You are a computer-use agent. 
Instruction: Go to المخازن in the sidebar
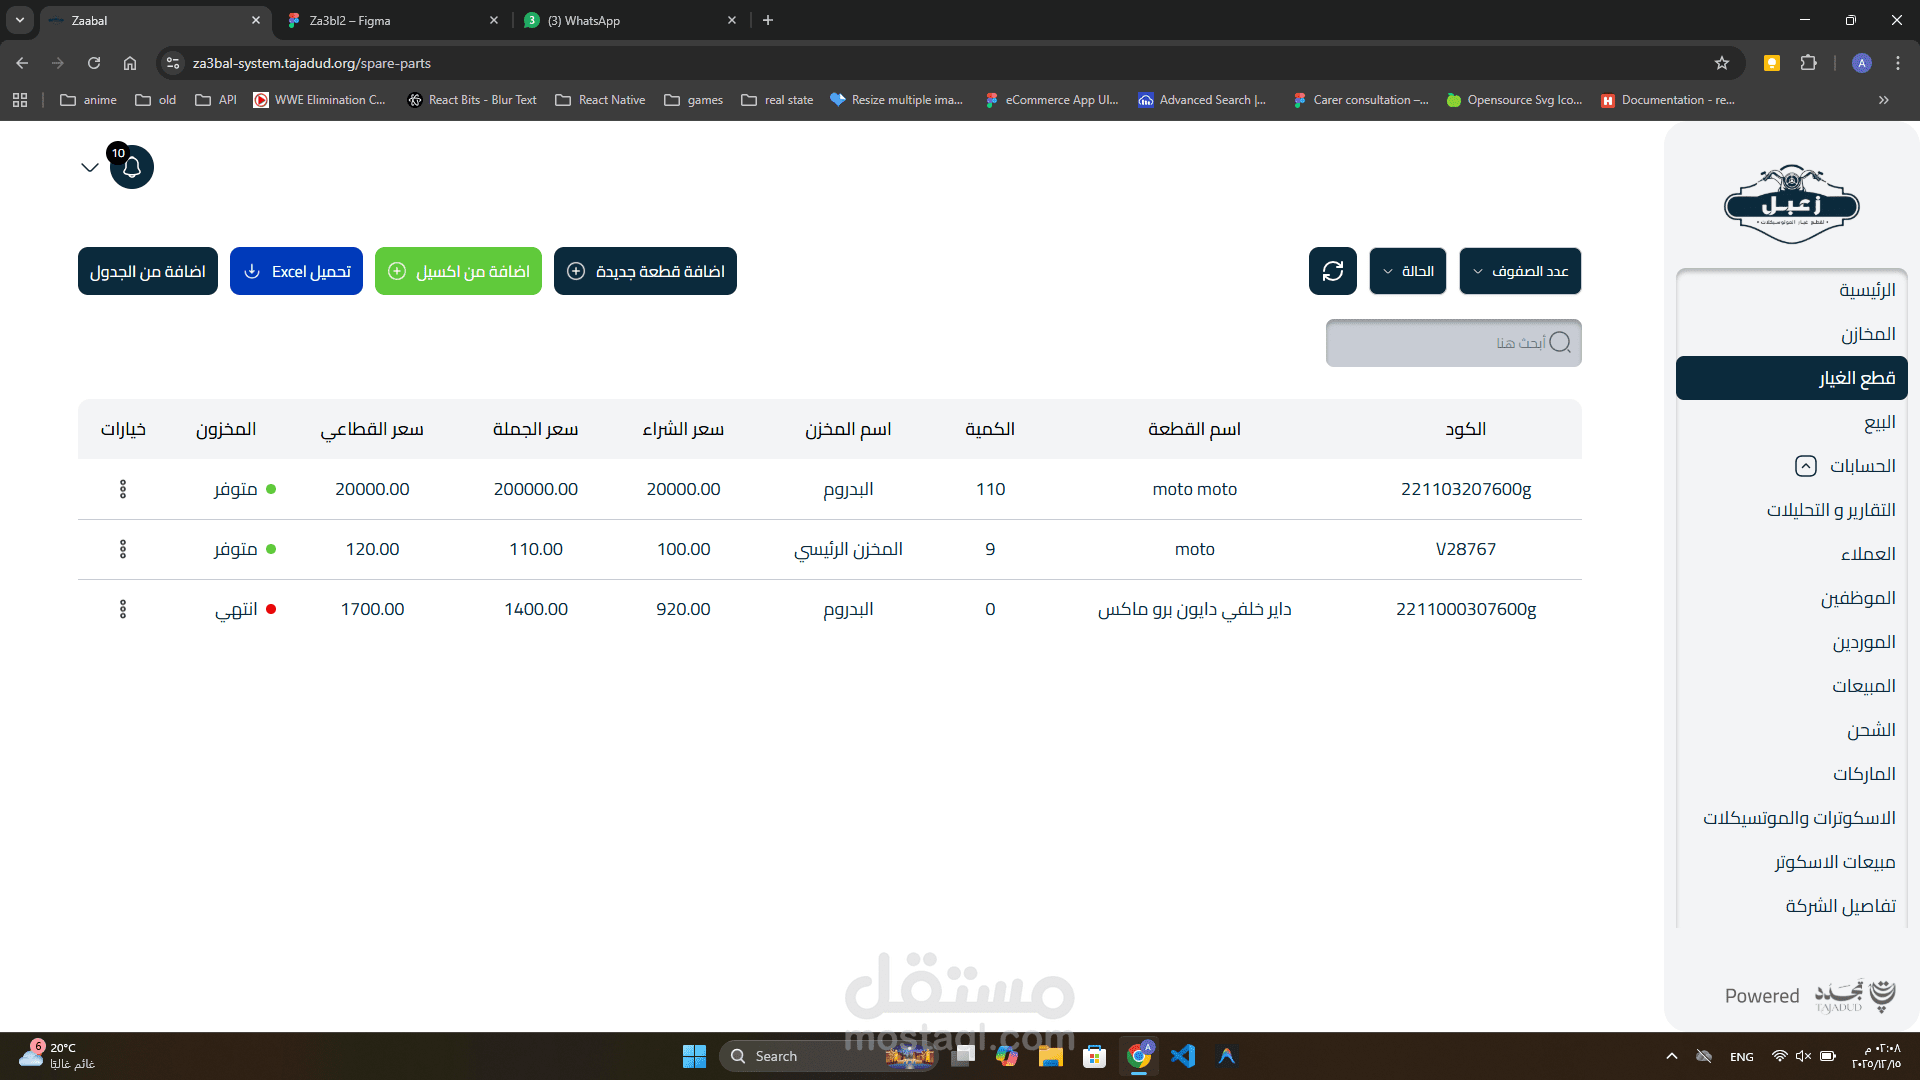pyautogui.click(x=1868, y=334)
